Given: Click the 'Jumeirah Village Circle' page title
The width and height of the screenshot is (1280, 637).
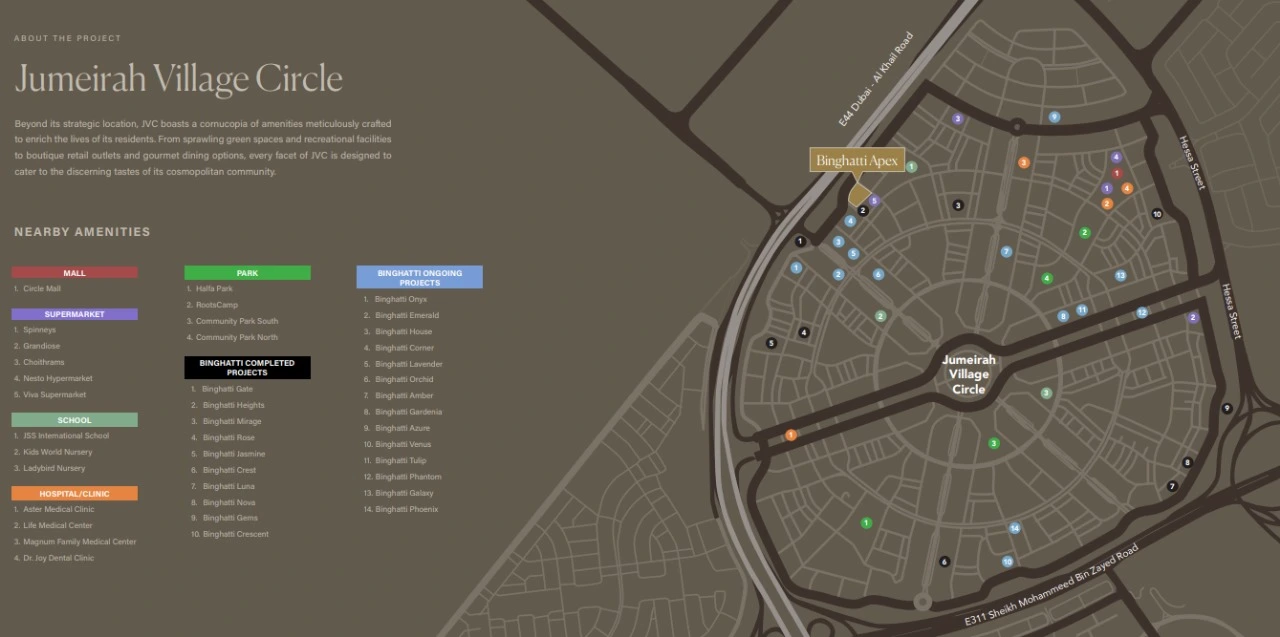Looking at the screenshot, I should tap(179, 79).
